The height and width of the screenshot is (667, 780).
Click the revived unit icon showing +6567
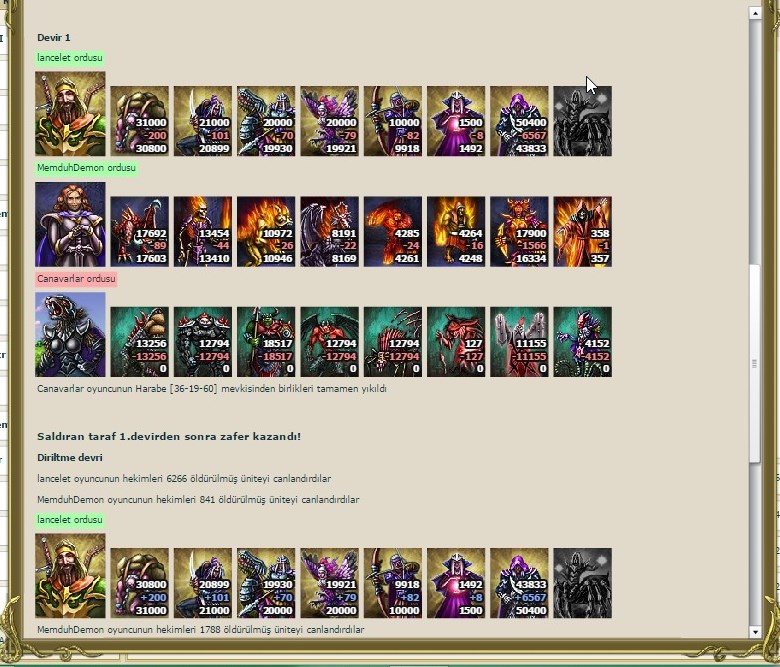(519, 583)
